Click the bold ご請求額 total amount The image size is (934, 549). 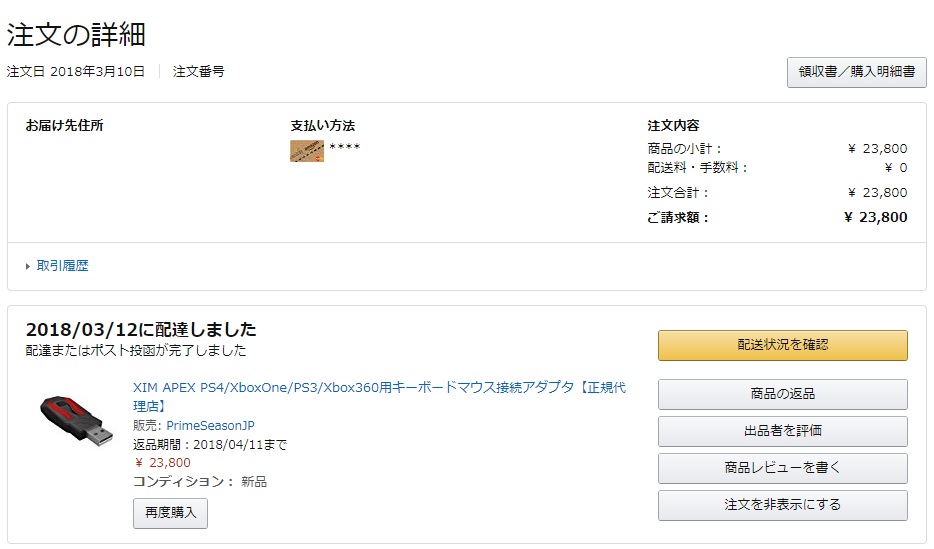click(876, 217)
